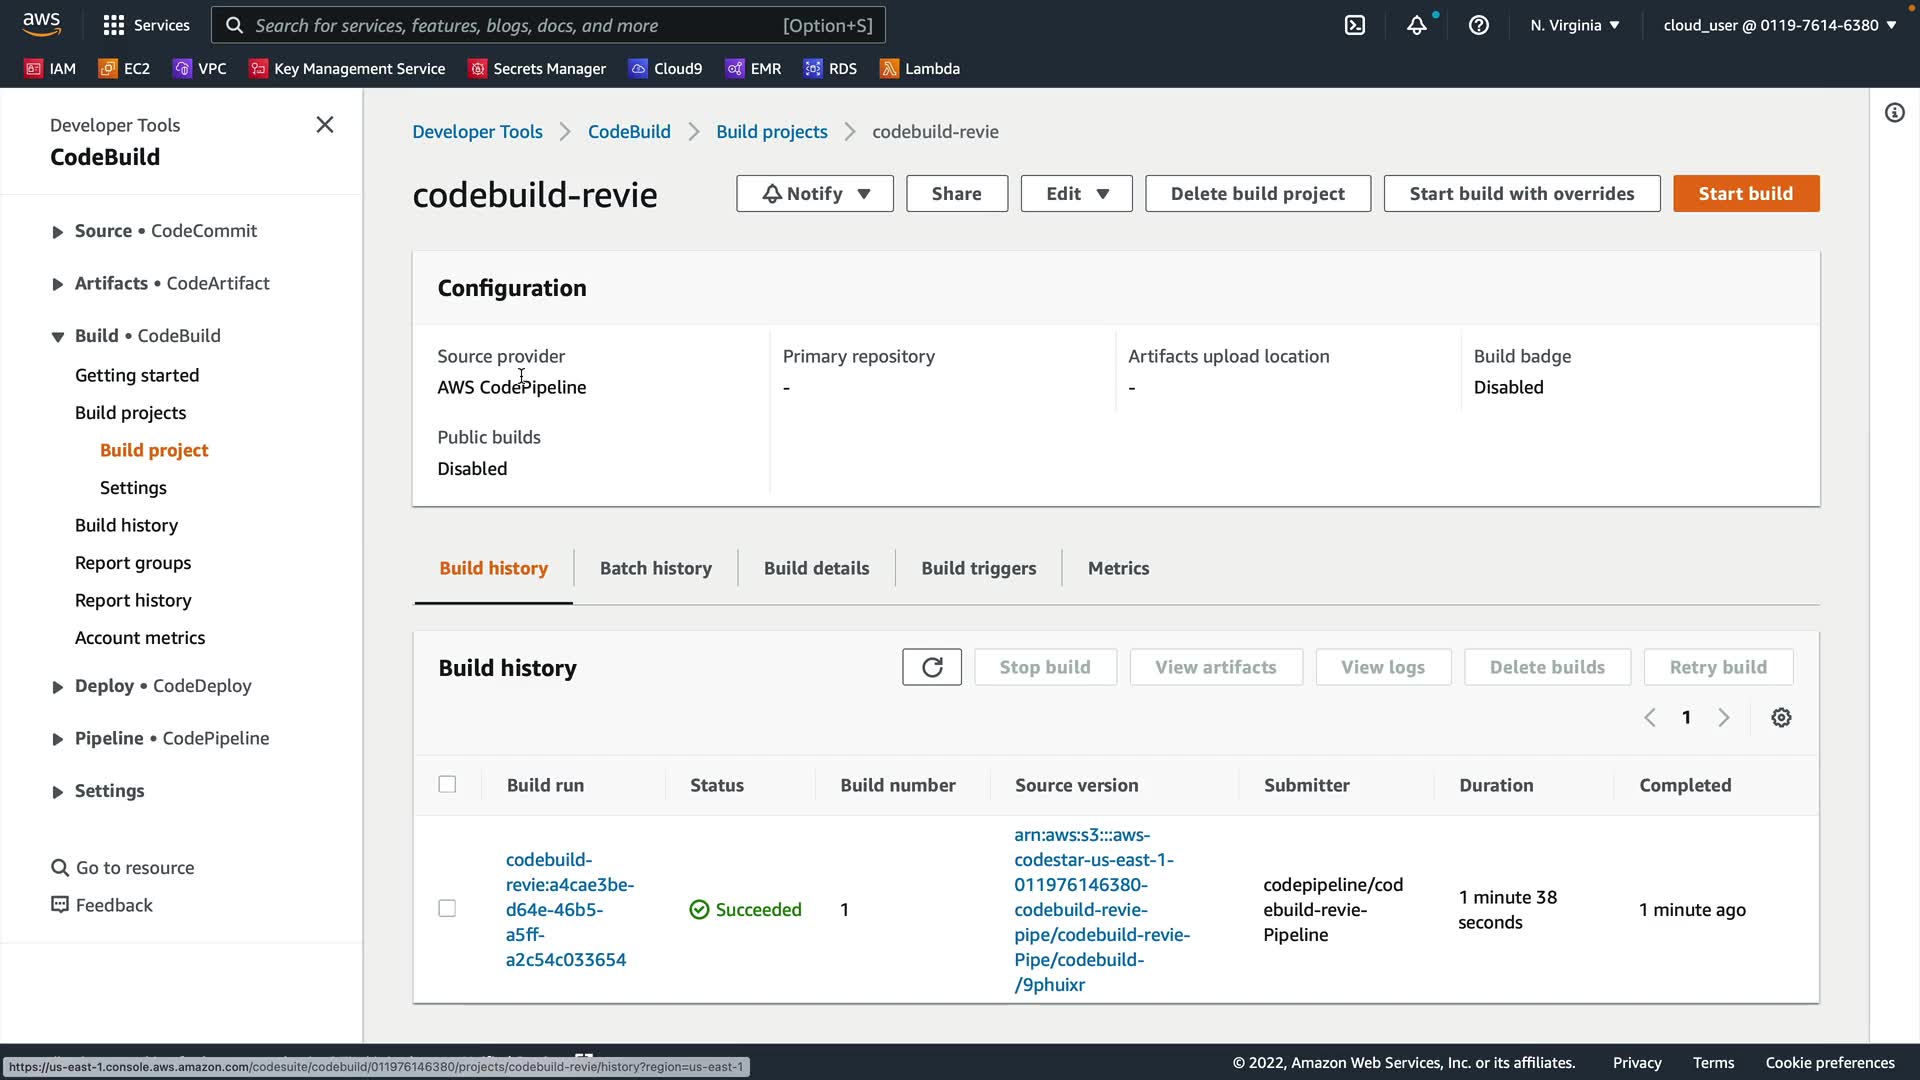
Task: Refresh the build history list
Action: (931, 667)
